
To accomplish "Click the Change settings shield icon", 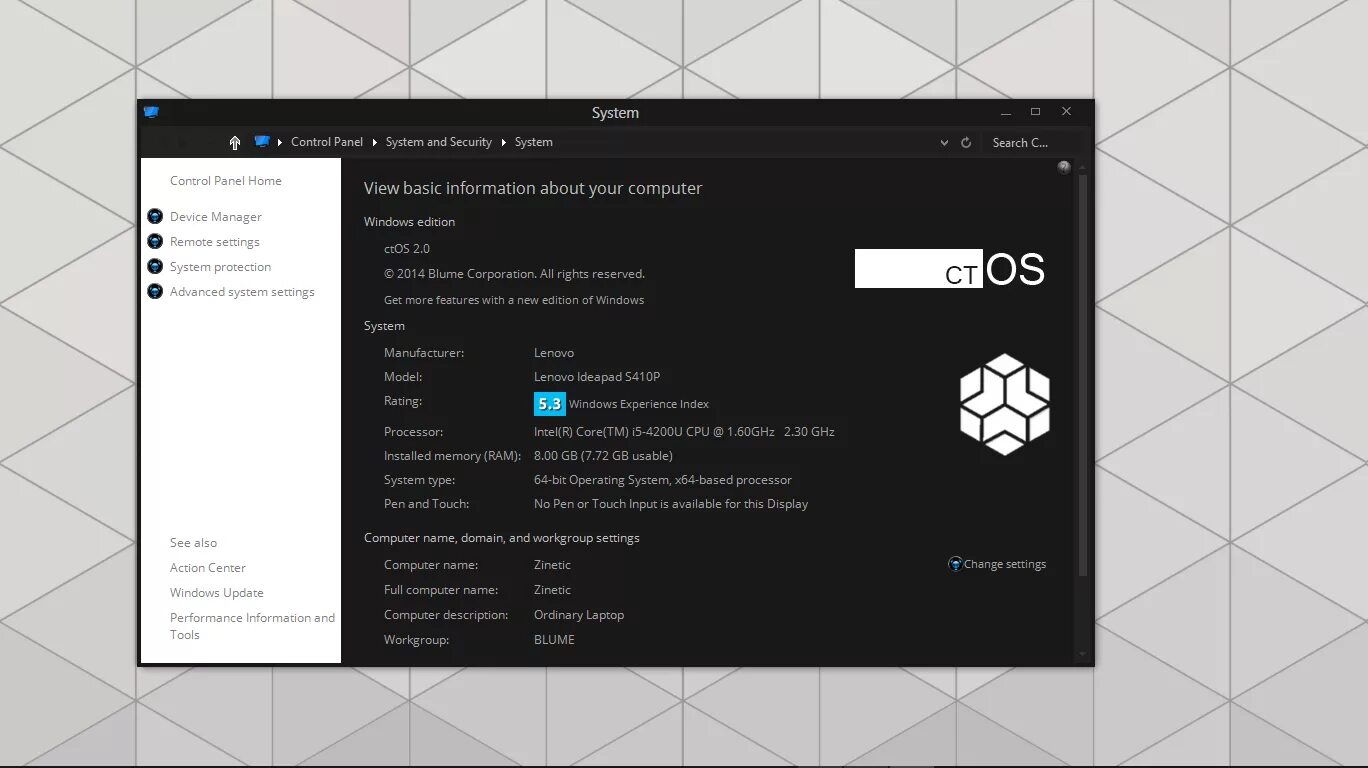I will (955, 563).
